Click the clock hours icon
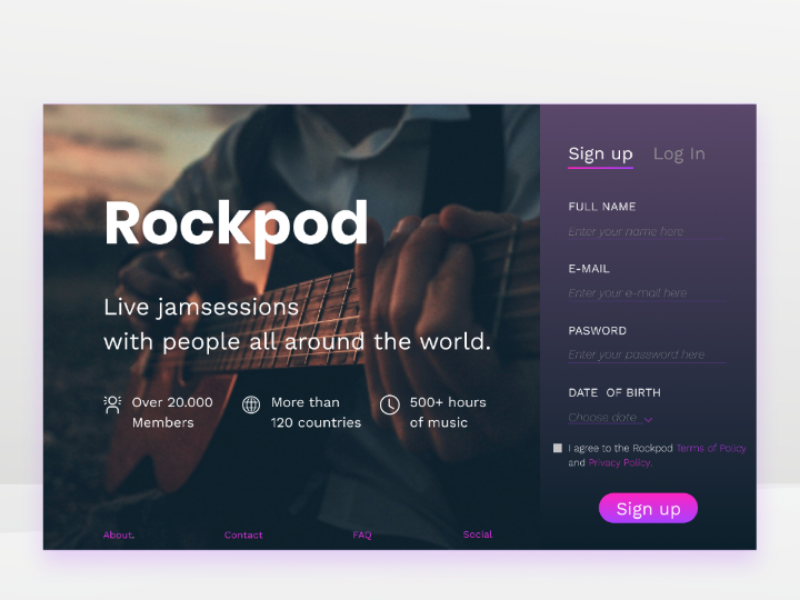This screenshot has height=600, width=800. pyautogui.click(x=389, y=405)
